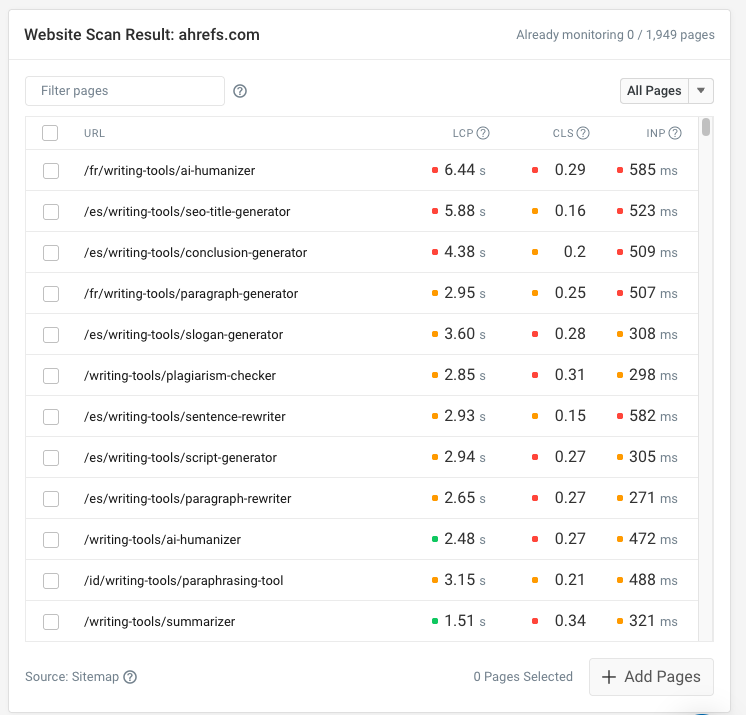Viewport: 746px width, 715px height.
Task: Click the 5.88 s LCP value
Action: [465, 211]
